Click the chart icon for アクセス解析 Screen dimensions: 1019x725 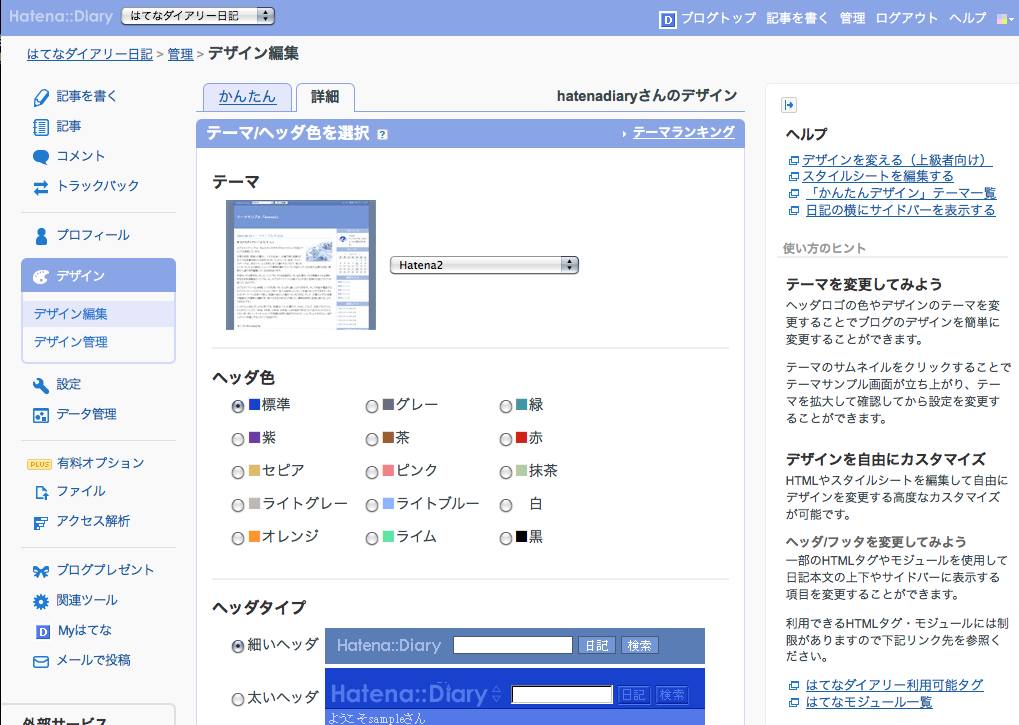40,522
